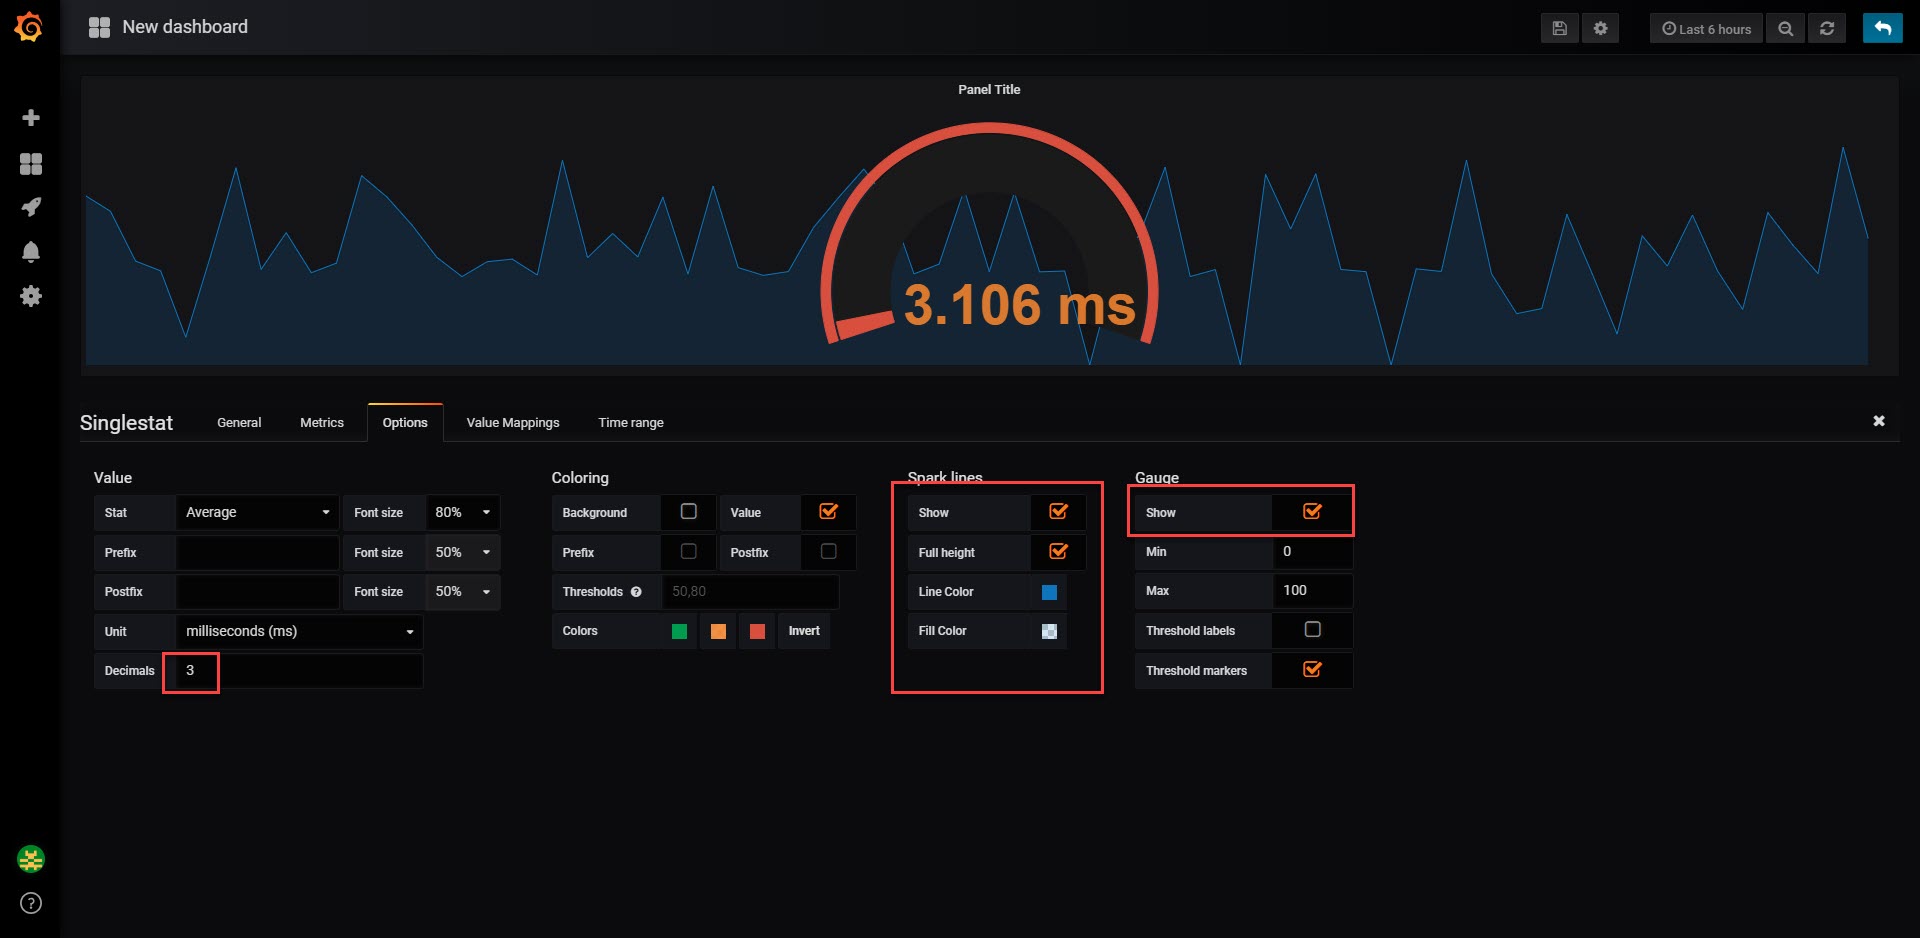1920x938 pixels.
Task: Click the Singlestat panel type heading
Action: [126, 423]
